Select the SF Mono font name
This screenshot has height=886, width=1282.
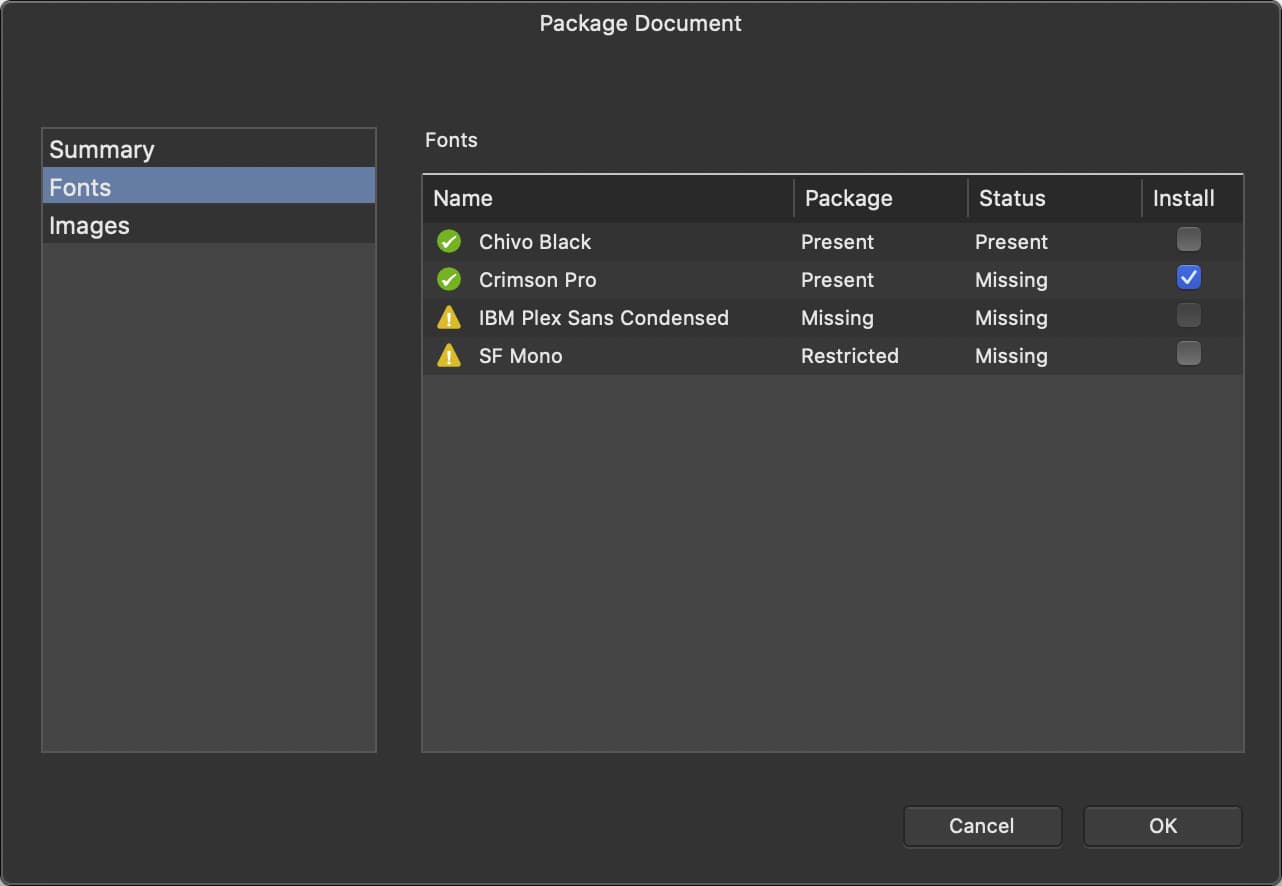521,356
